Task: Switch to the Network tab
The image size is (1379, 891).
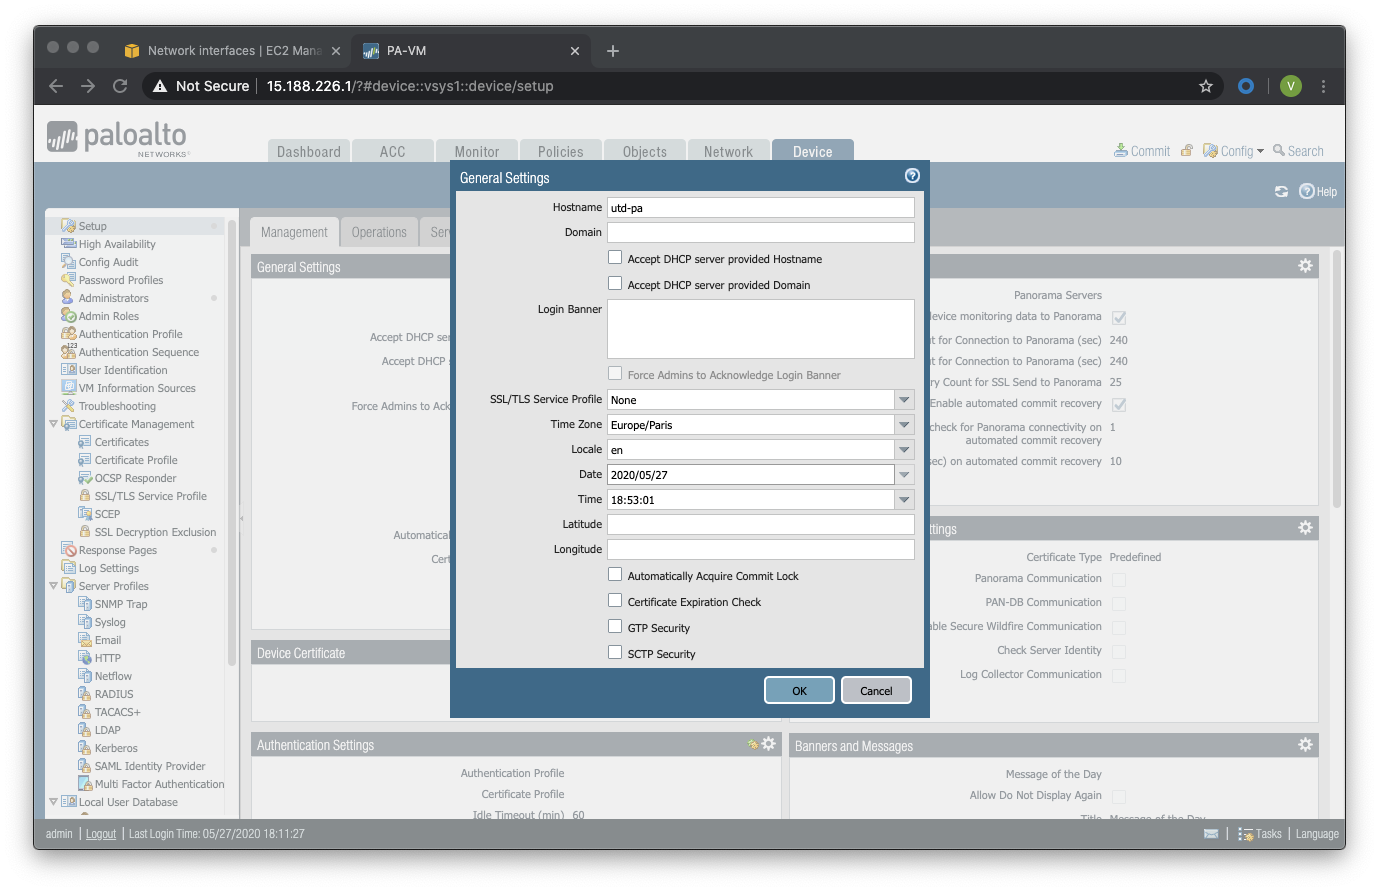Action: click(x=728, y=151)
